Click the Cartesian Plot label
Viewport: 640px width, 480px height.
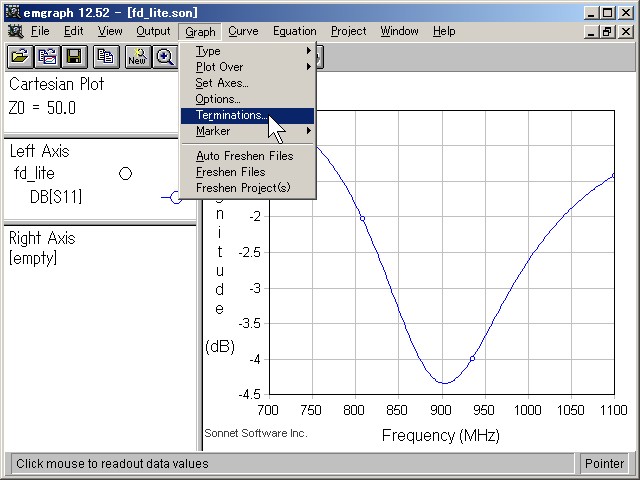tap(57, 84)
